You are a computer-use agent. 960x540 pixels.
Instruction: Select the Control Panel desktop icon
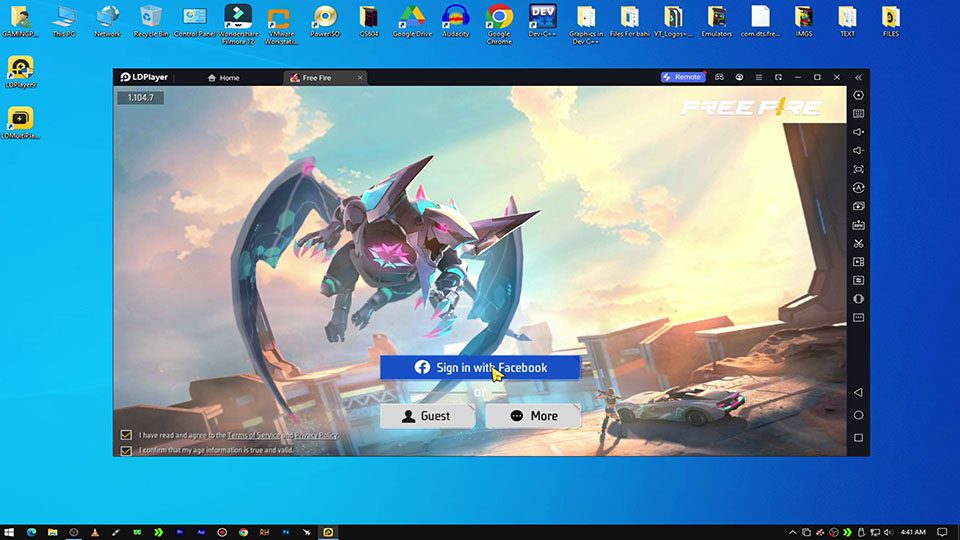(195, 21)
